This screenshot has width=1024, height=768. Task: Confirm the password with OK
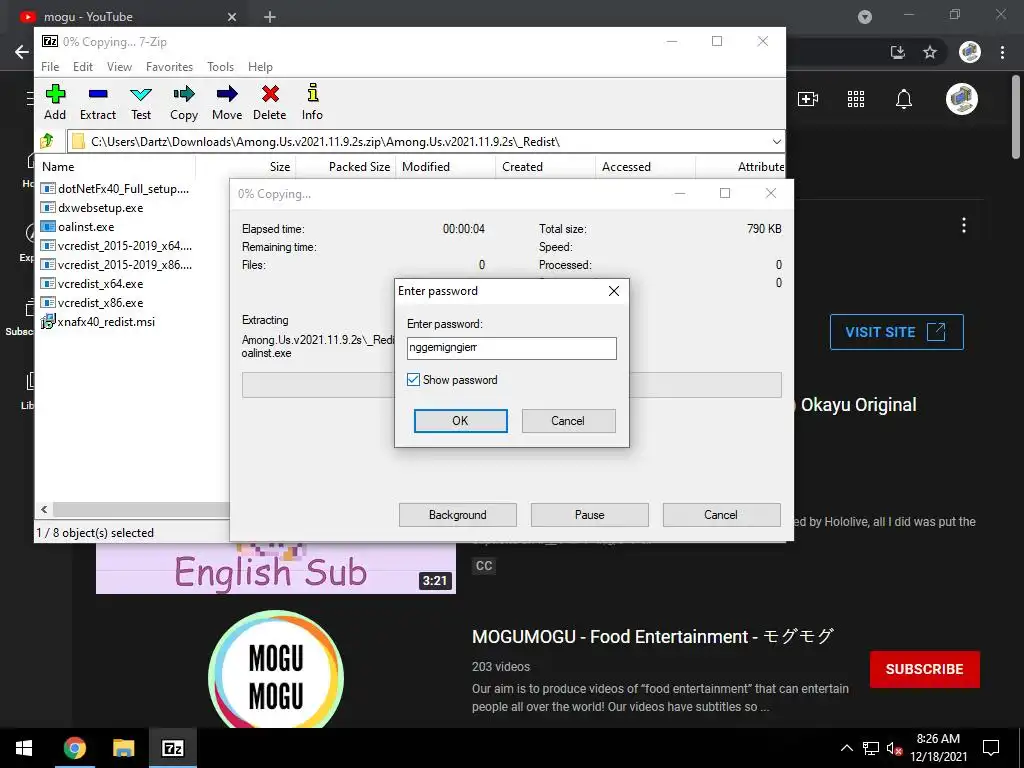(460, 421)
